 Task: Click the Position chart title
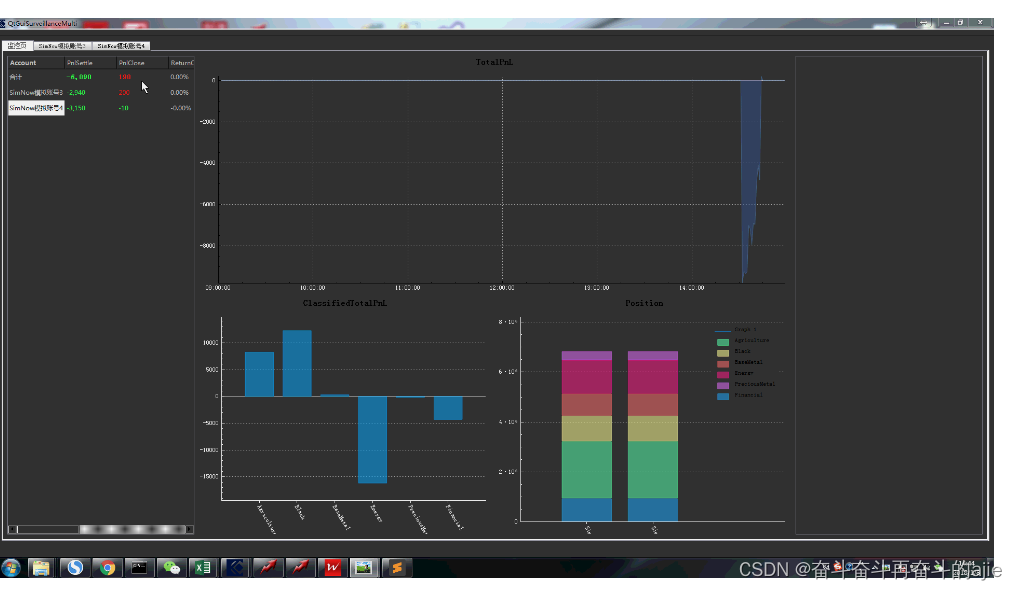click(644, 303)
